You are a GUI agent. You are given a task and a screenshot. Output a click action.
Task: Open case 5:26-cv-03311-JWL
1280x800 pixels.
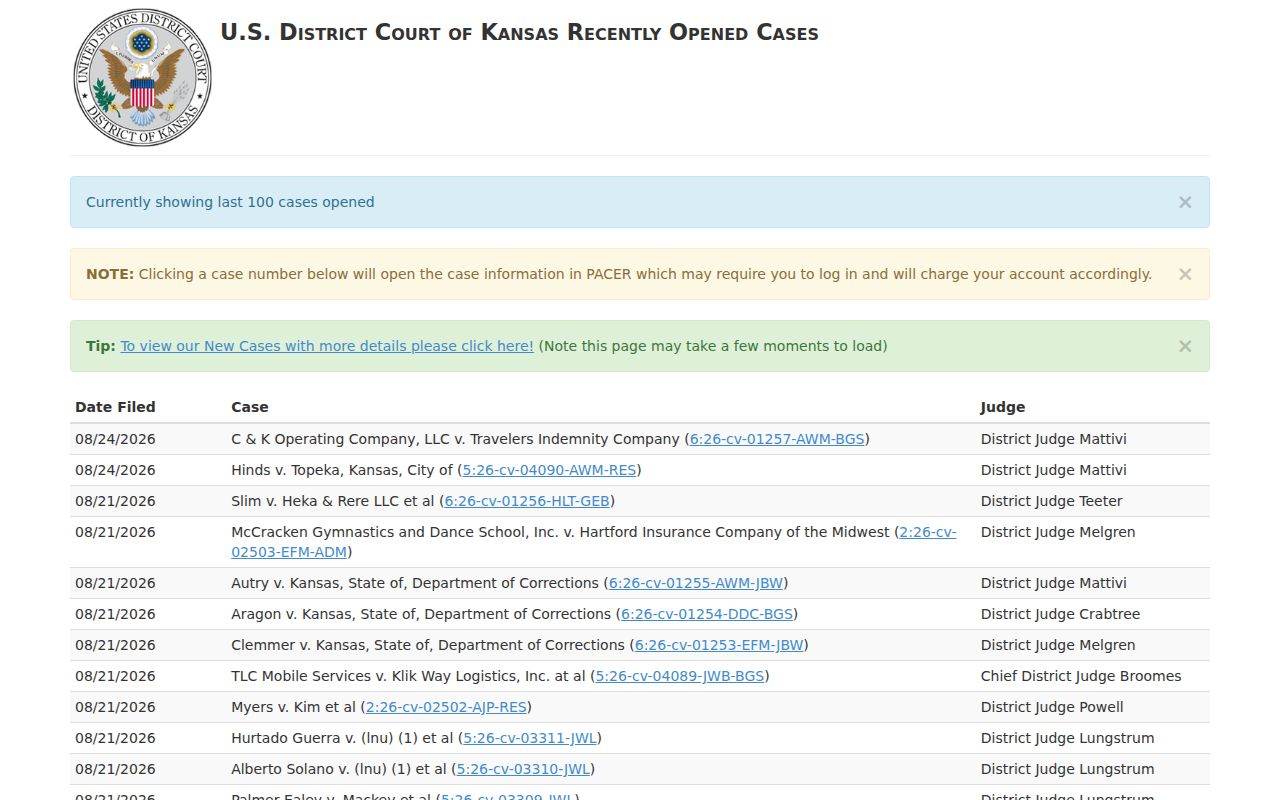point(530,738)
